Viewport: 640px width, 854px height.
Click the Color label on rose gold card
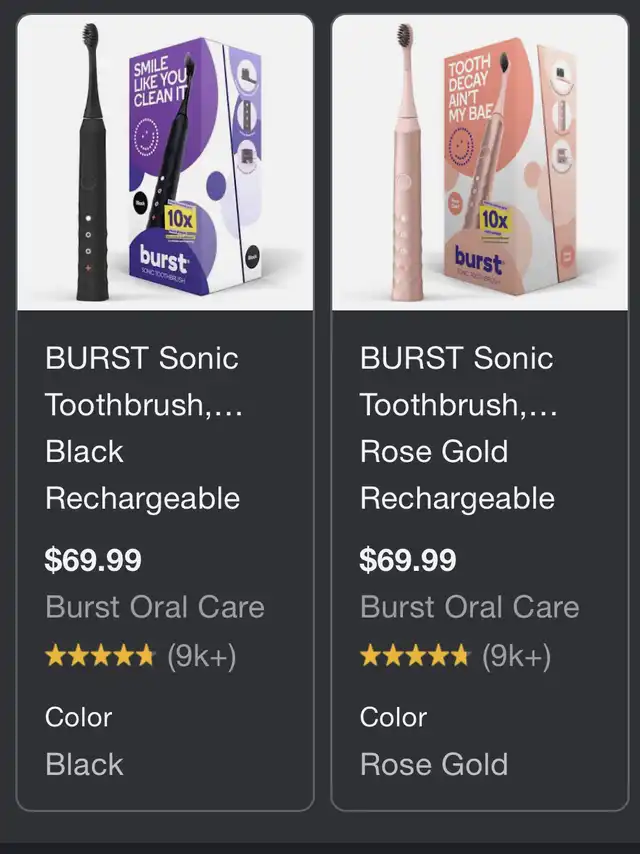point(393,717)
